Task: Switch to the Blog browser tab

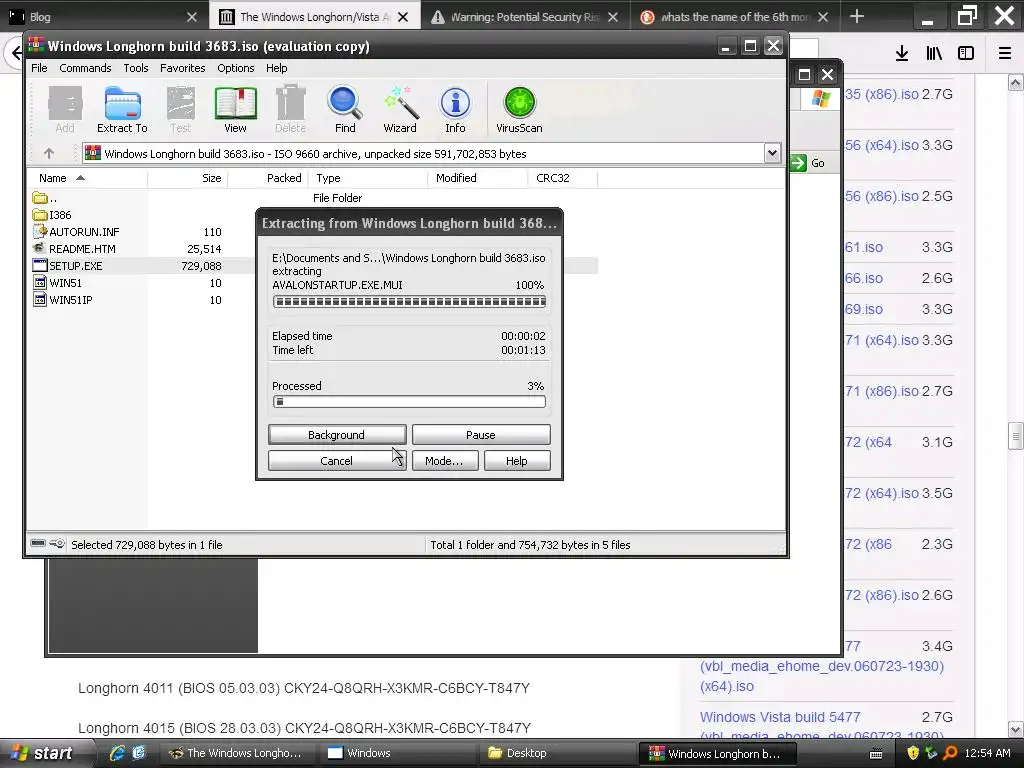Action: (104, 17)
